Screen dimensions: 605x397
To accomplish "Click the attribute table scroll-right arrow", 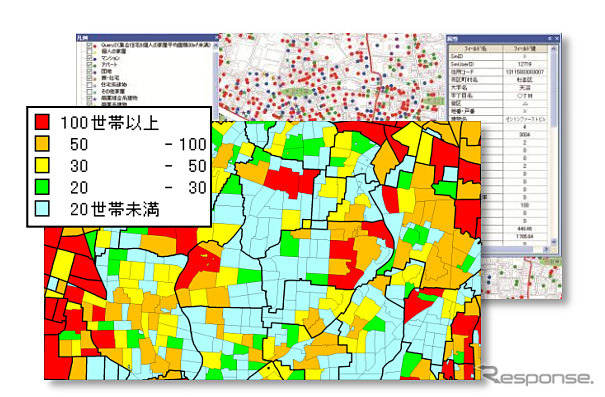I will pyautogui.click(x=546, y=249).
